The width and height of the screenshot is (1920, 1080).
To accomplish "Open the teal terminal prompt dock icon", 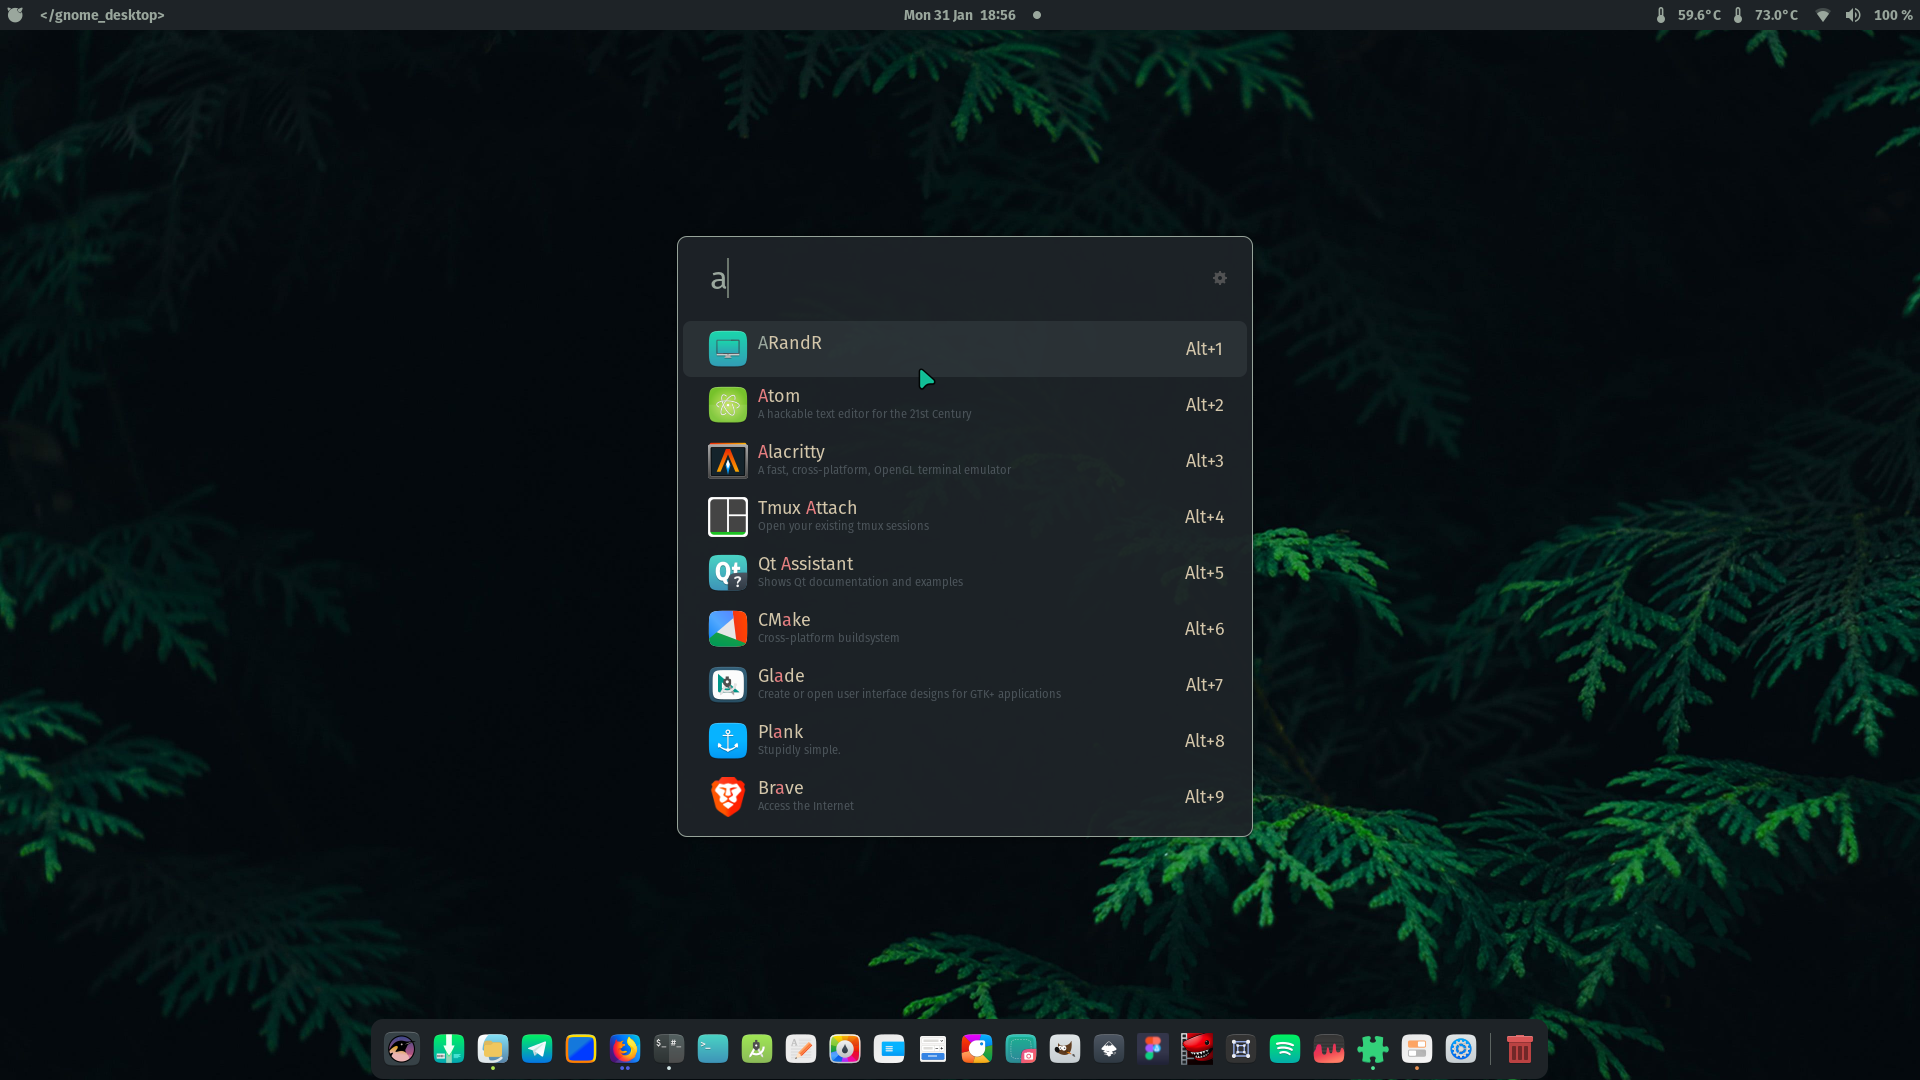I will [x=713, y=1049].
